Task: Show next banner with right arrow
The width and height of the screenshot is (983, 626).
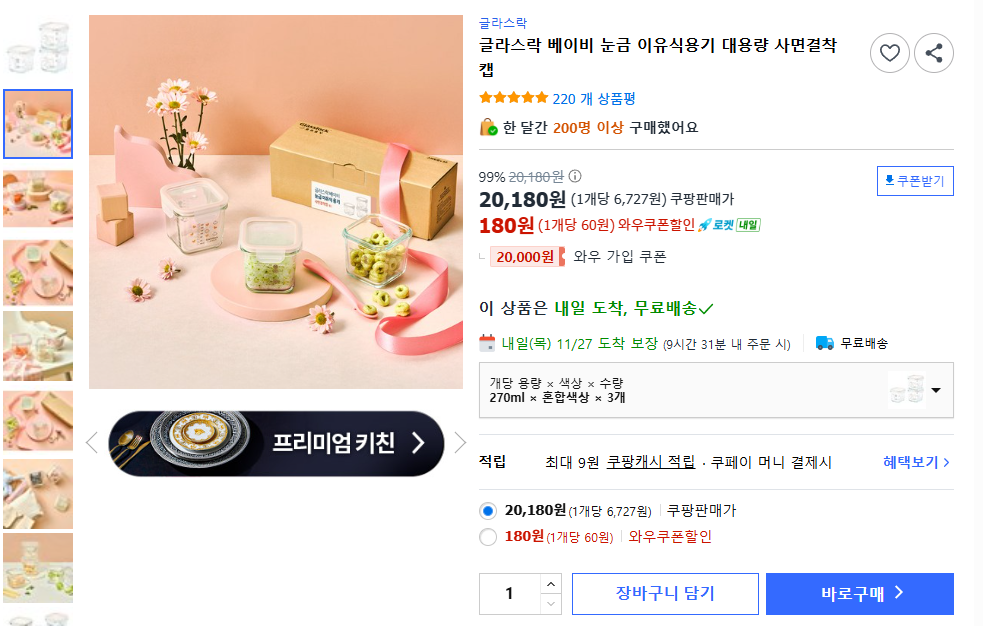Action: pos(460,442)
